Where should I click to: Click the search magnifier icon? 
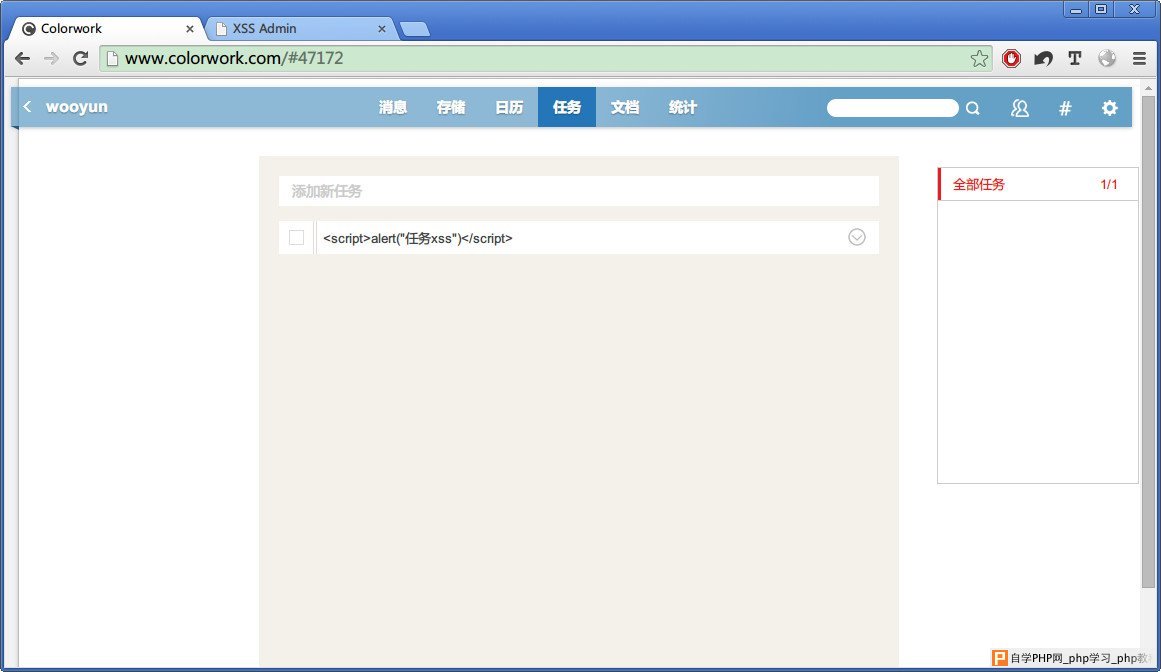click(x=973, y=108)
